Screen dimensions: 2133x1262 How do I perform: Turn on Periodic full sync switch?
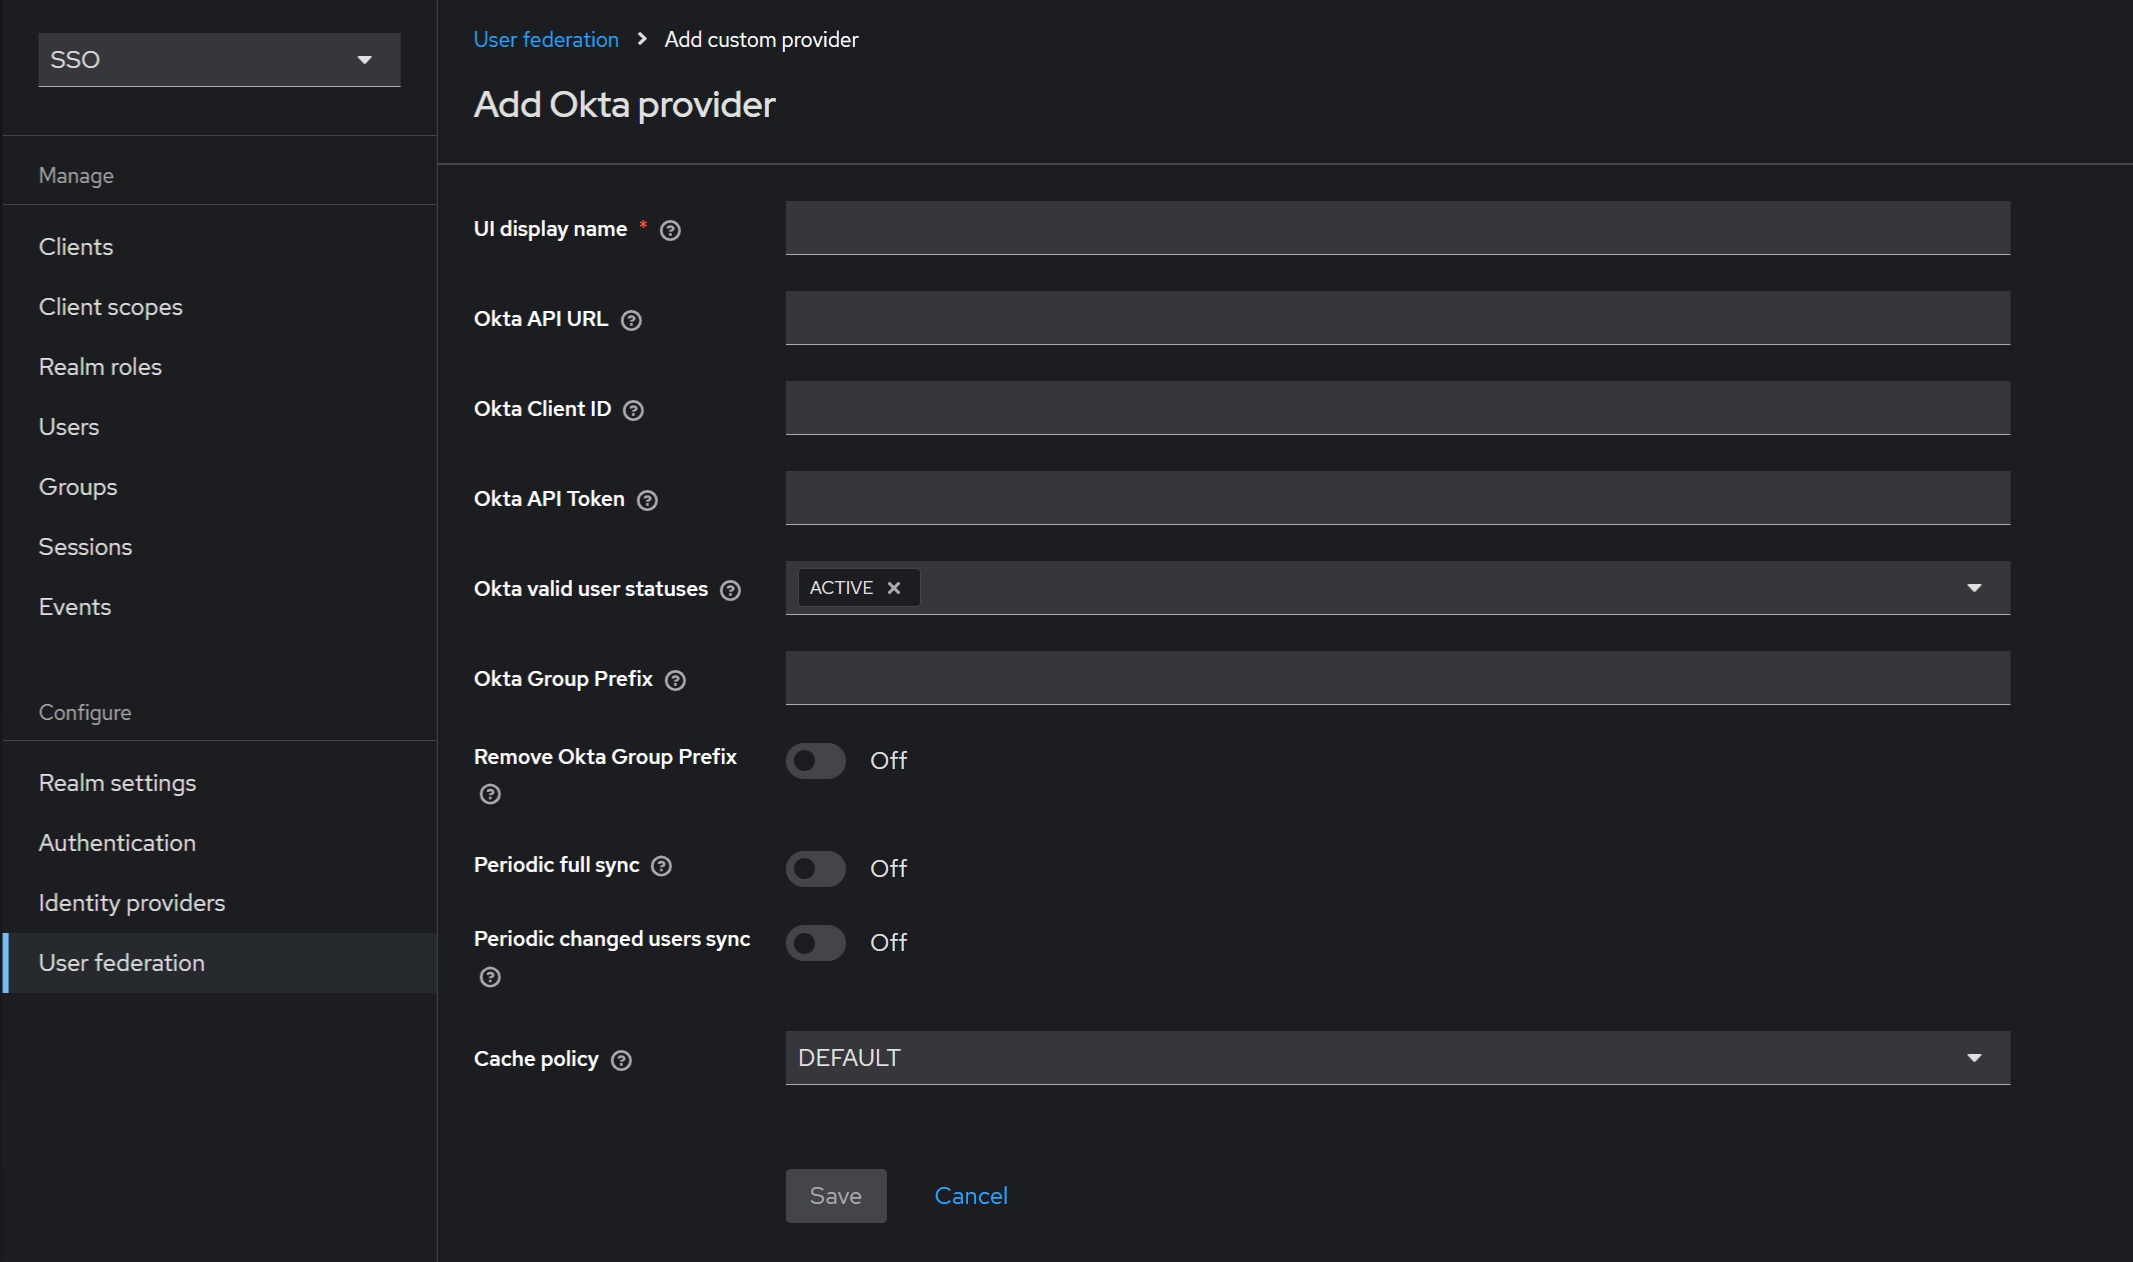(x=815, y=869)
